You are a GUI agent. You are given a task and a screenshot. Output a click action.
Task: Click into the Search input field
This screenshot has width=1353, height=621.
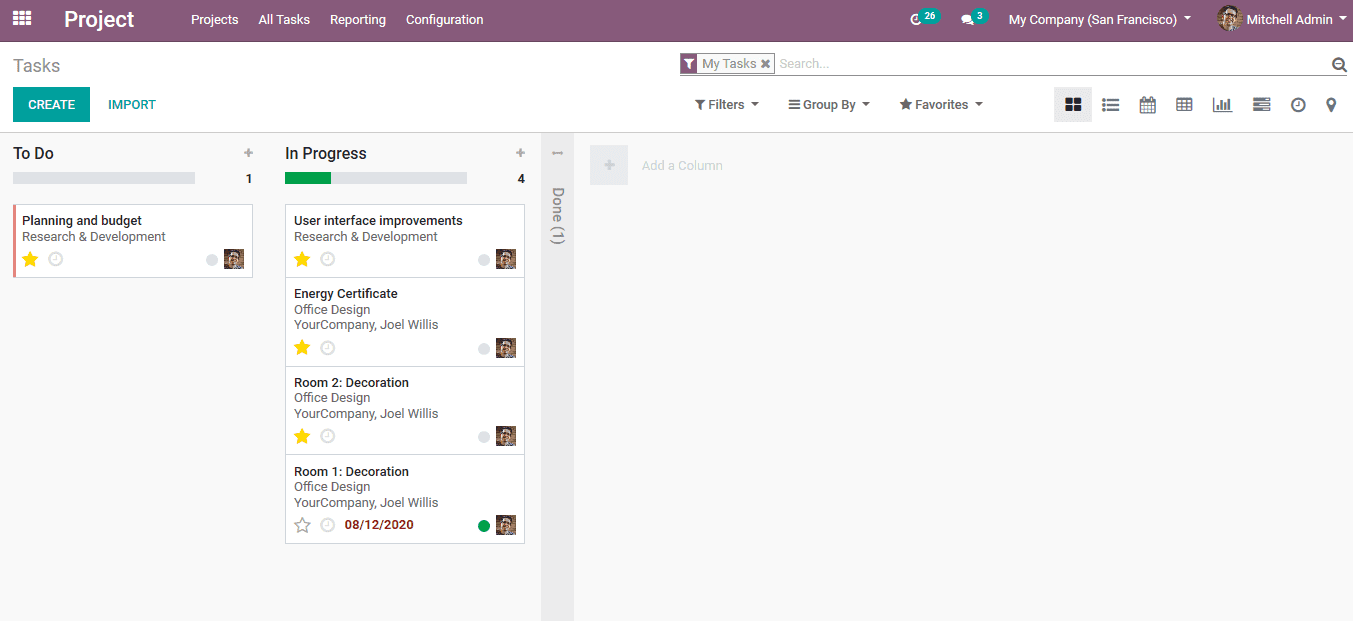point(1052,63)
